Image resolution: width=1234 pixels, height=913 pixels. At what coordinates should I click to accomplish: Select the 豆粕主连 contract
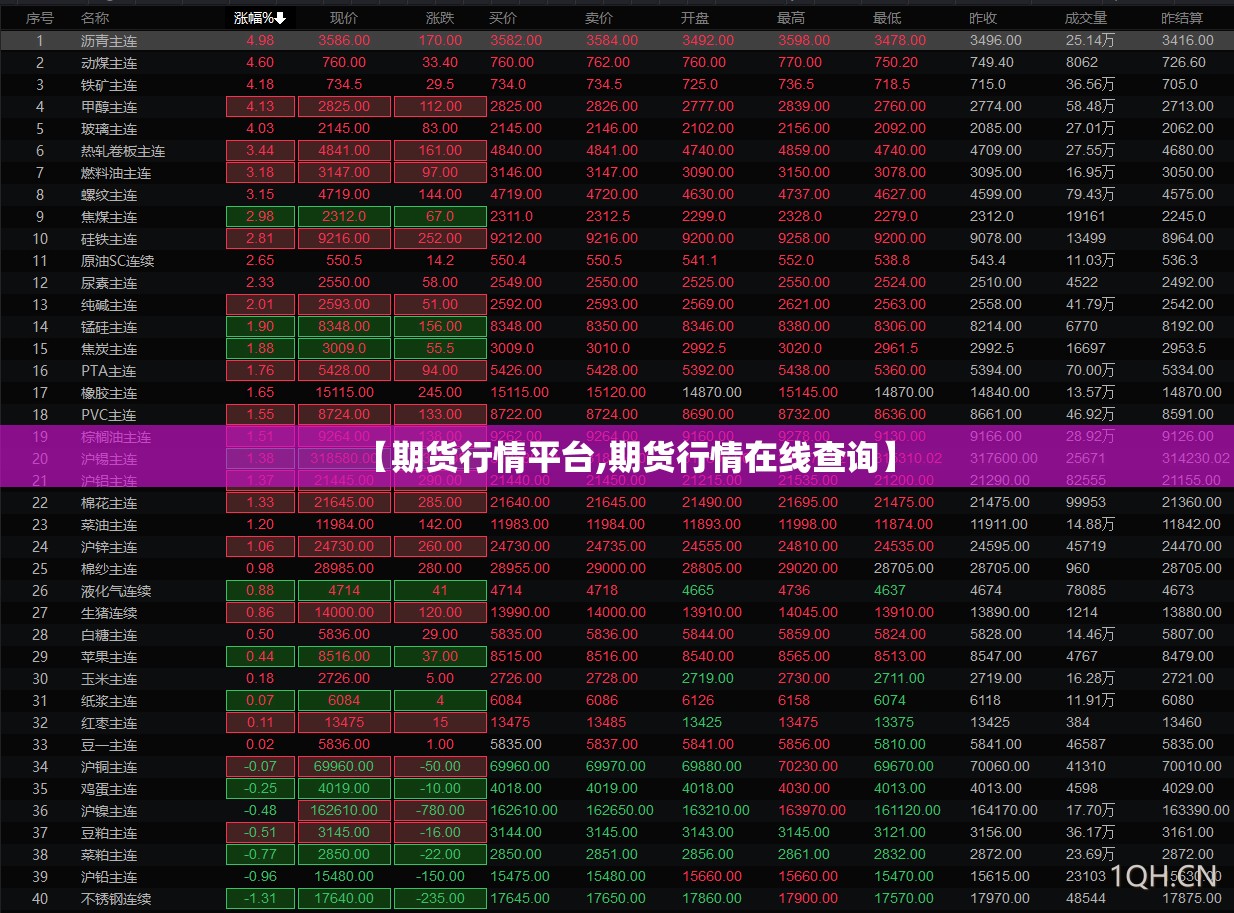[109, 833]
